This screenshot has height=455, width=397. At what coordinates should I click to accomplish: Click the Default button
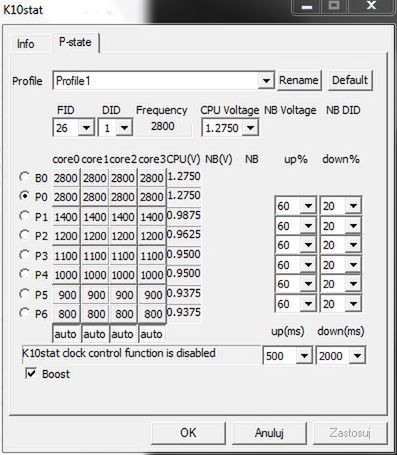click(350, 80)
